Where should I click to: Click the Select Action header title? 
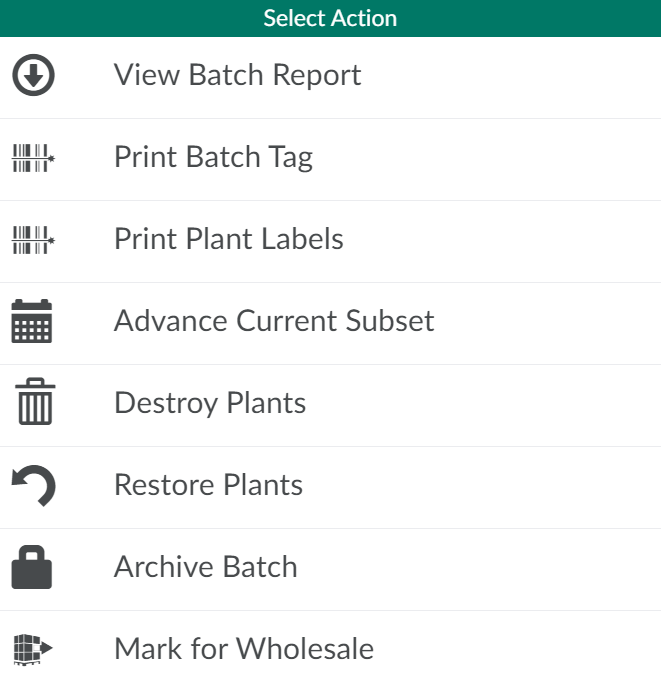[330, 18]
